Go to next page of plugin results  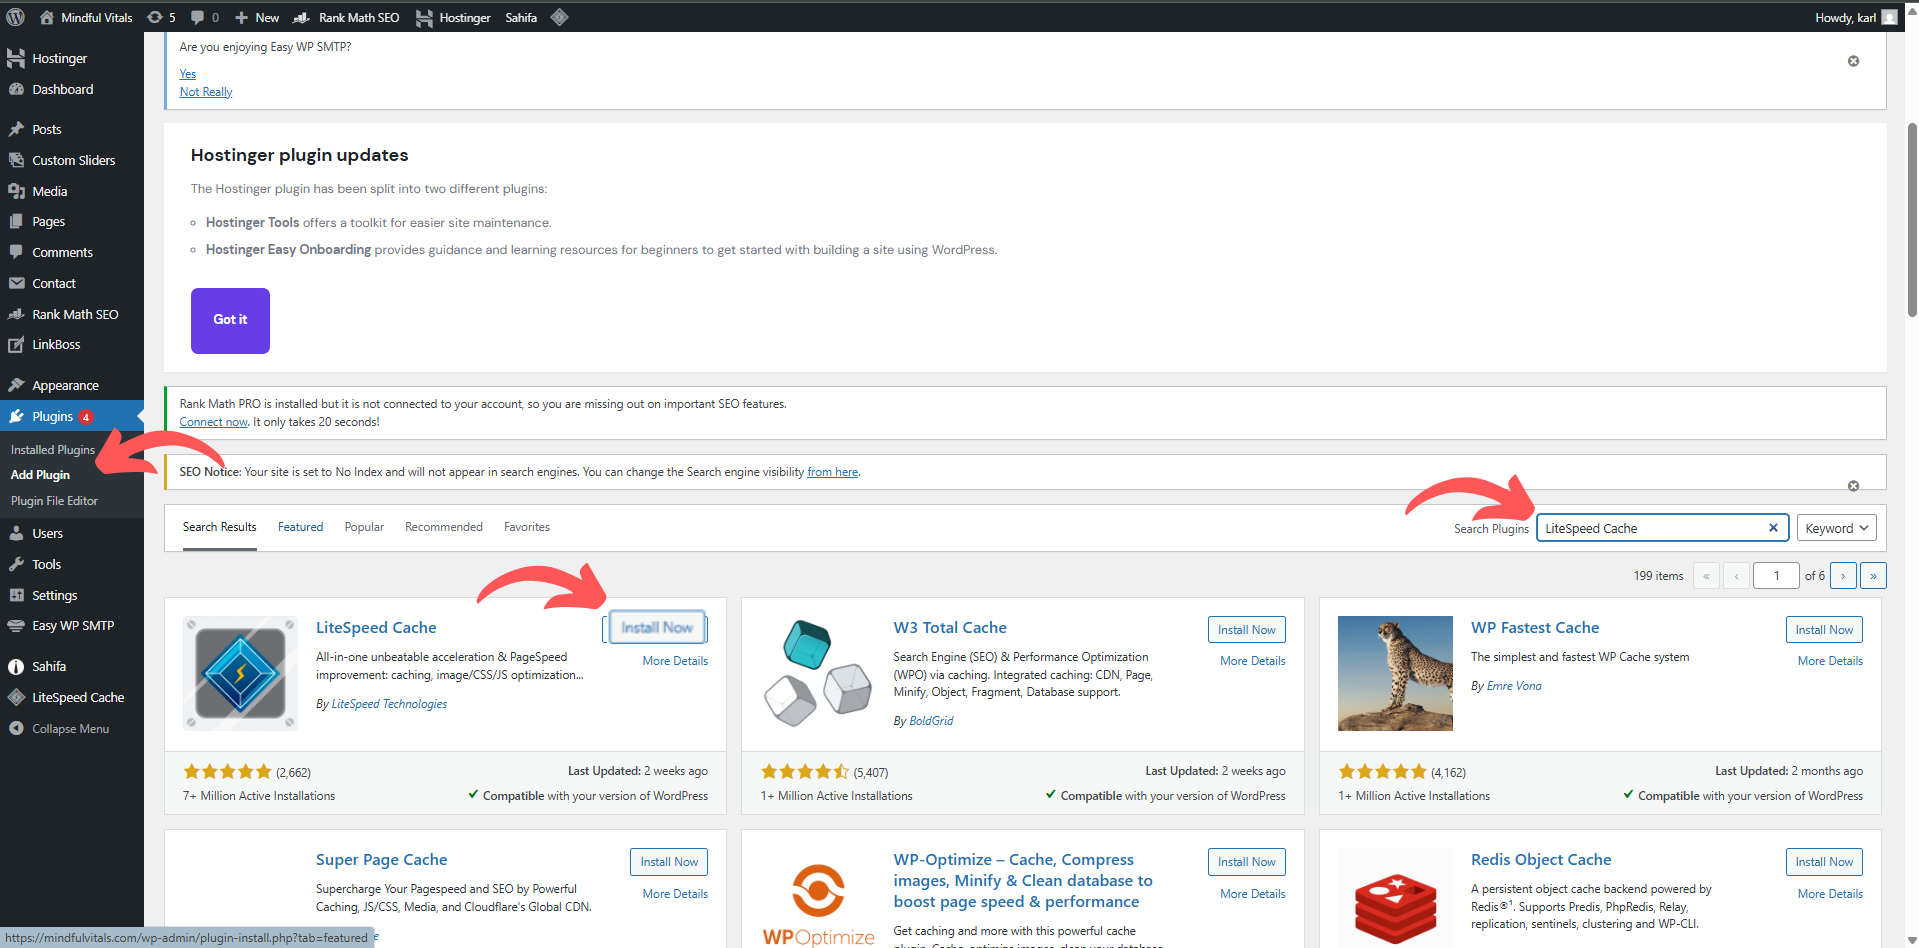pos(1843,576)
